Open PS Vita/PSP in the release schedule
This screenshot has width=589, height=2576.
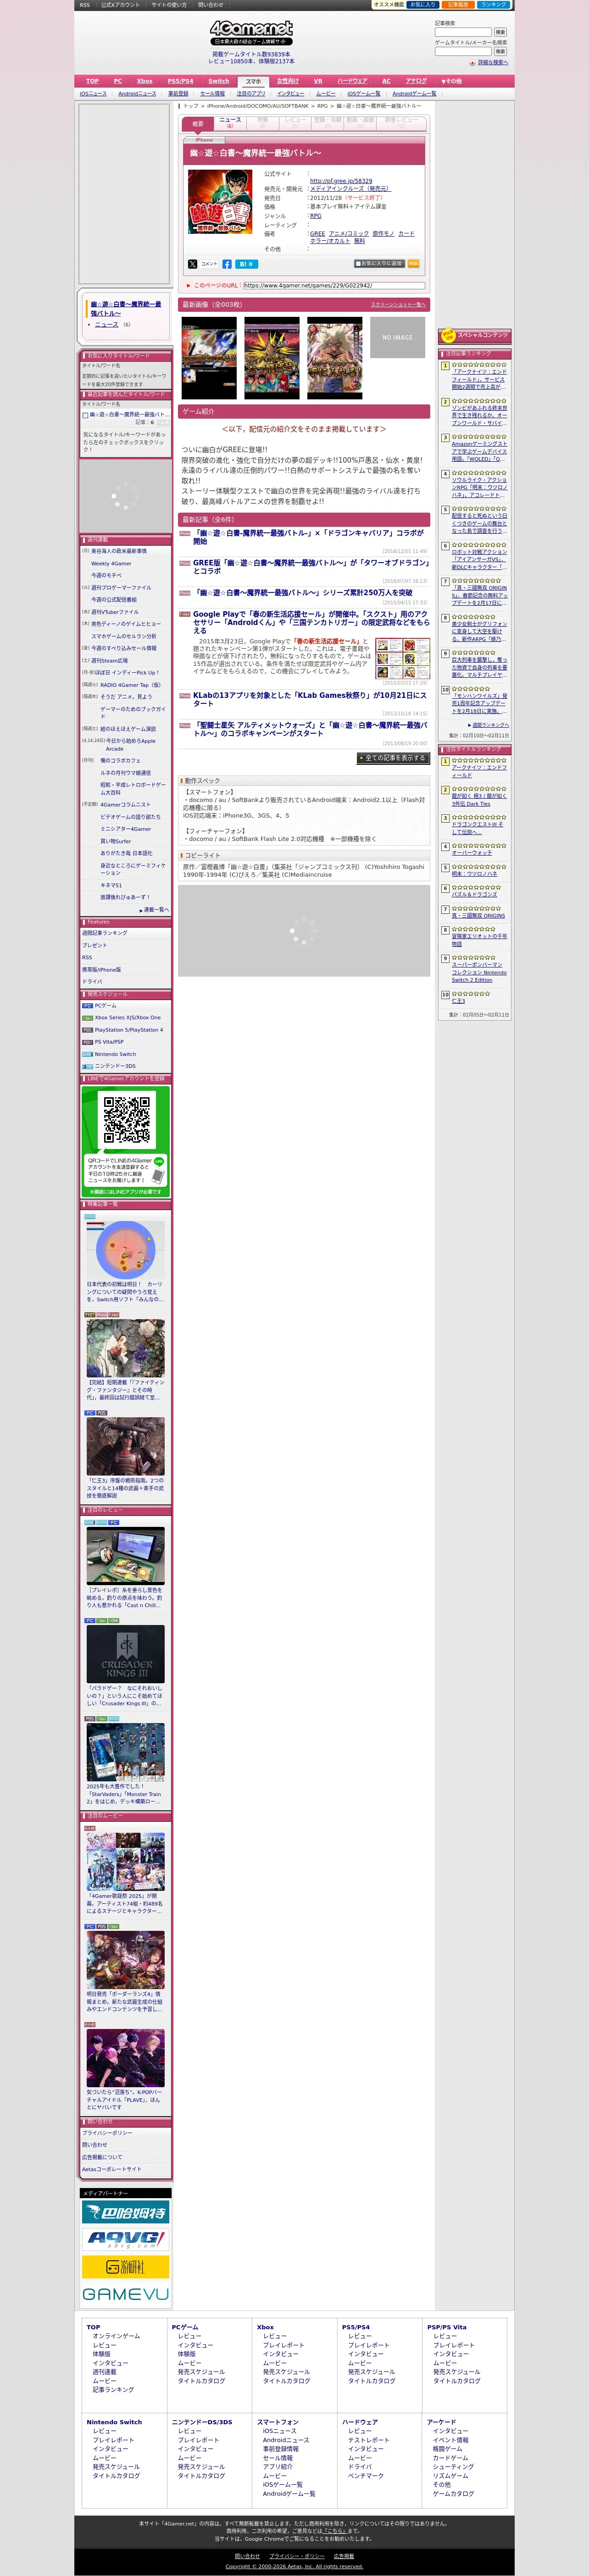(110, 1042)
